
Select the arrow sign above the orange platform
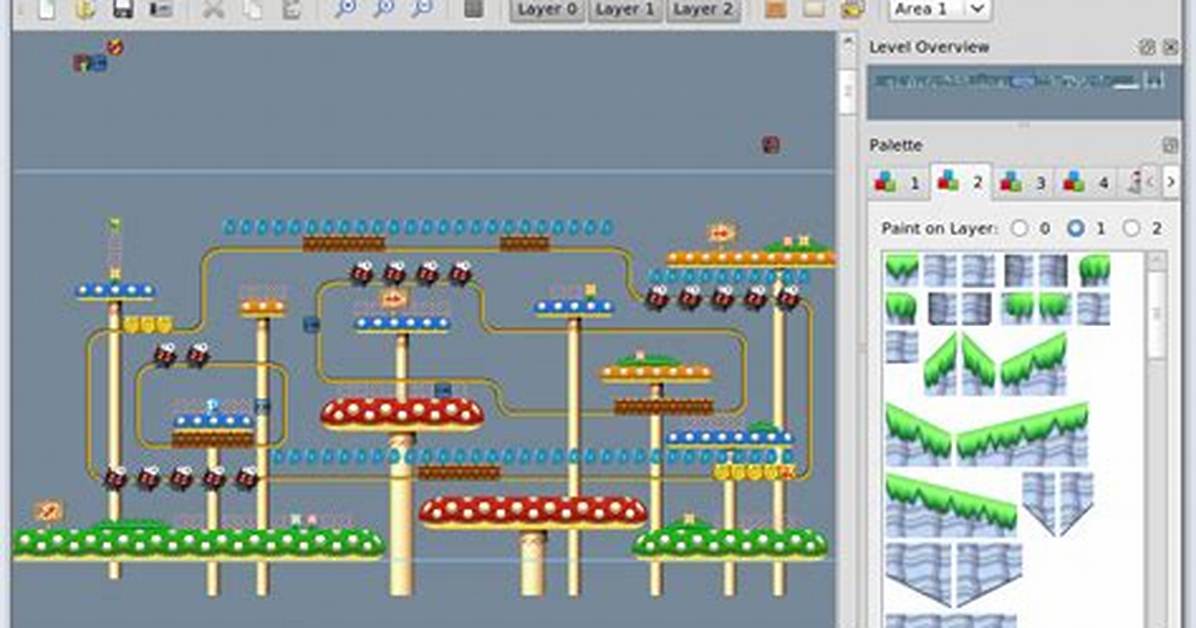[x=721, y=233]
